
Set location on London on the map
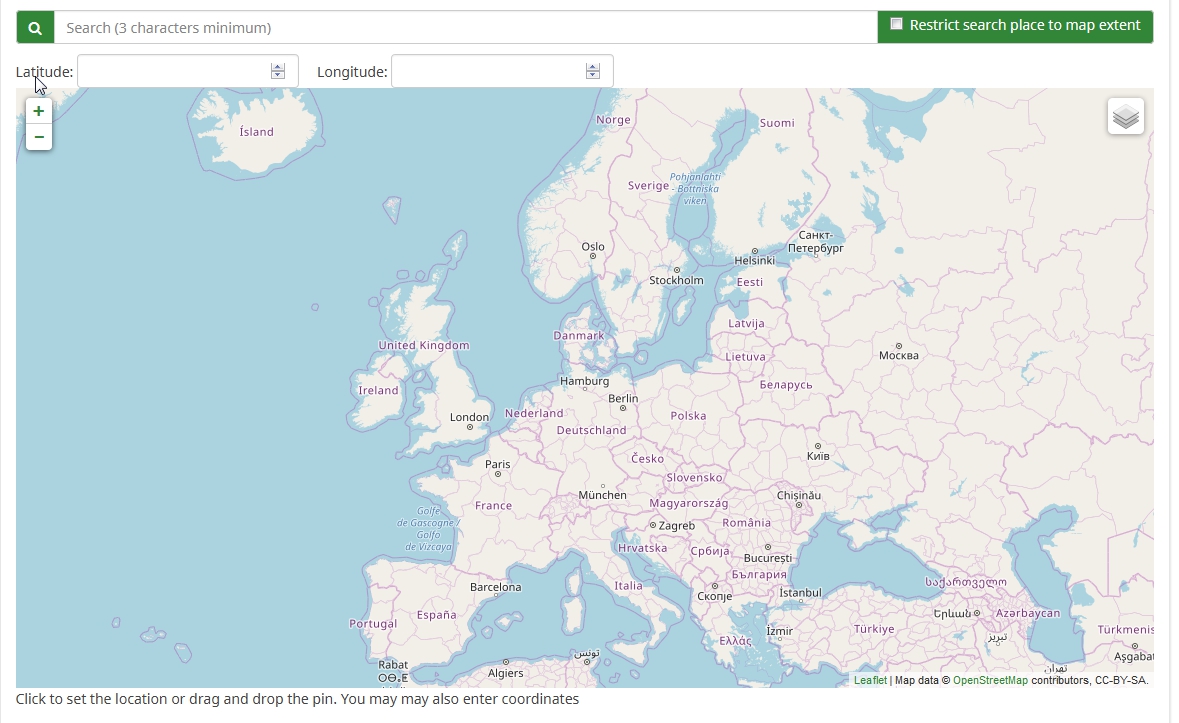coord(470,427)
